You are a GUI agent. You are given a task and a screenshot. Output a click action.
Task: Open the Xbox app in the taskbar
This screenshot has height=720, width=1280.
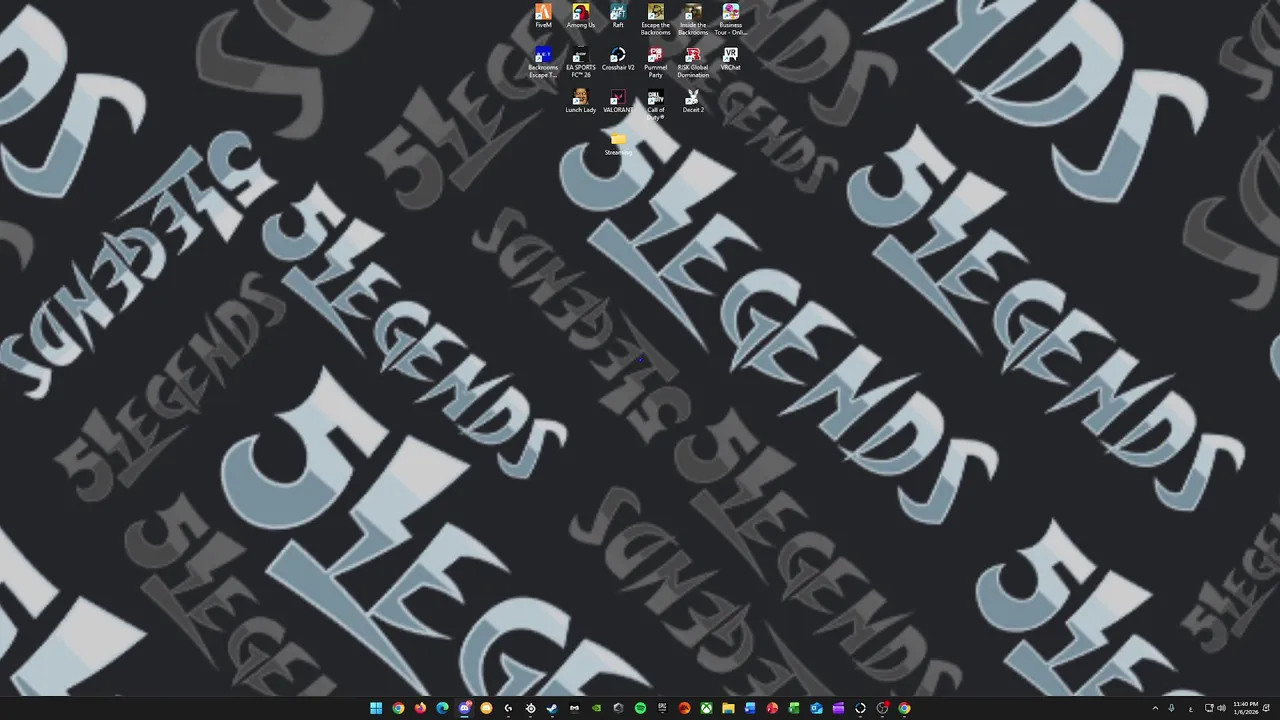(x=706, y=708)
